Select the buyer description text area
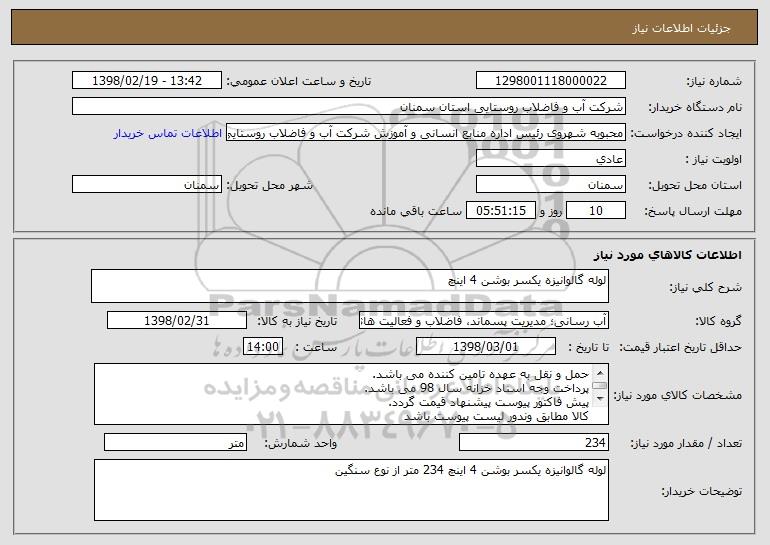Image resolution: width=770 pixels, height=545 pixels. click(x=351, y=490)
